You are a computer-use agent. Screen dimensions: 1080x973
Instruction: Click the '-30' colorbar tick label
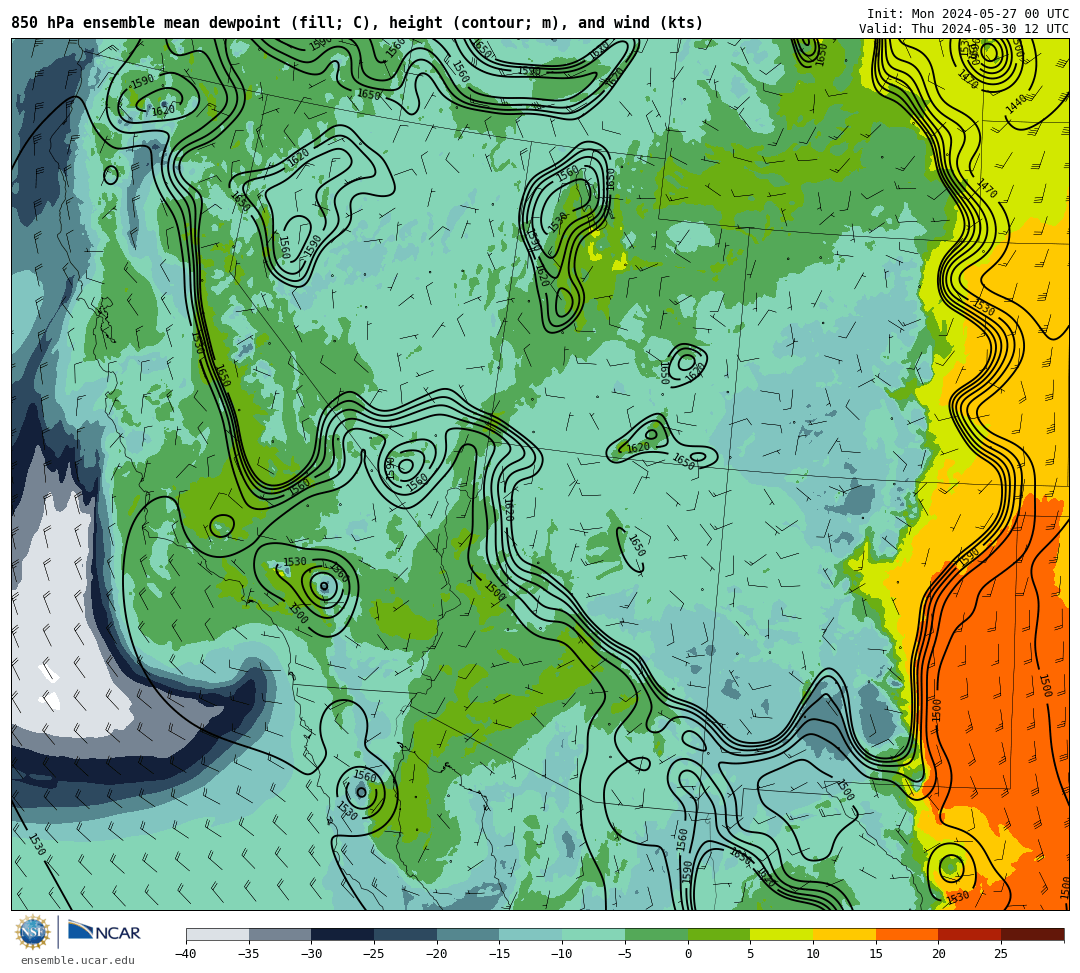(311, 954)
